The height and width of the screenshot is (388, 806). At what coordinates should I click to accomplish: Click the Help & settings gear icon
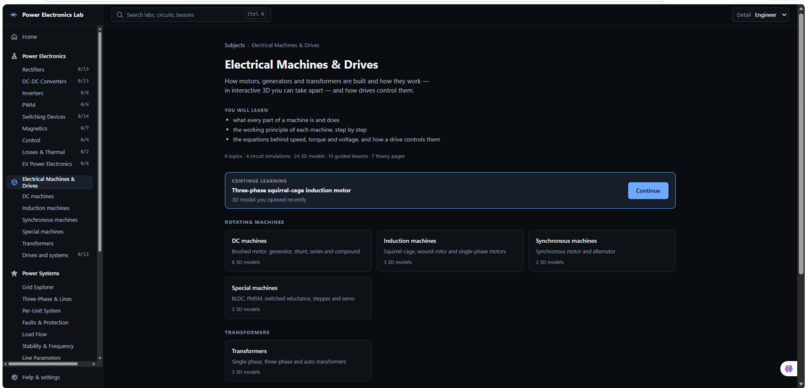point(14,377)
